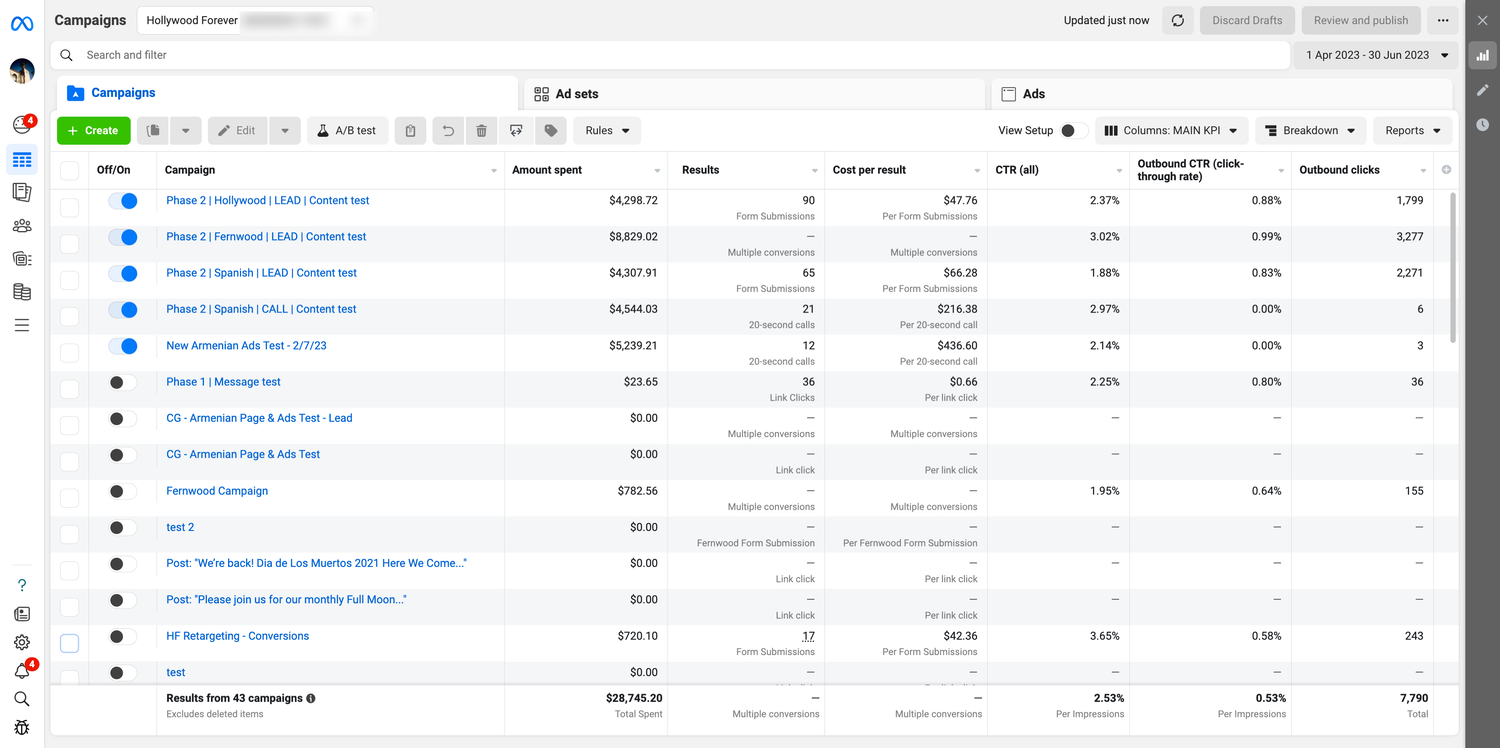Screen dimensions: 1500x748
Task: Click the A/B test button
Action: 347,130
